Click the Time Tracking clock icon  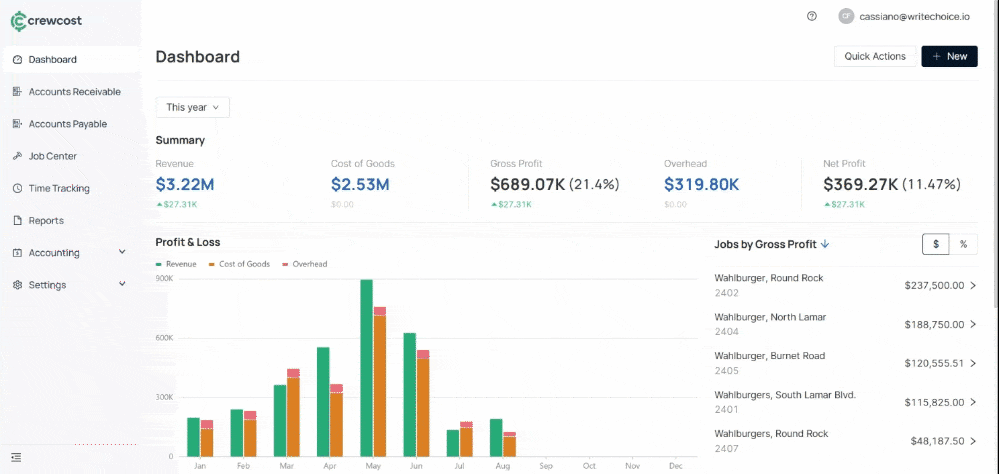pos(18,188)
